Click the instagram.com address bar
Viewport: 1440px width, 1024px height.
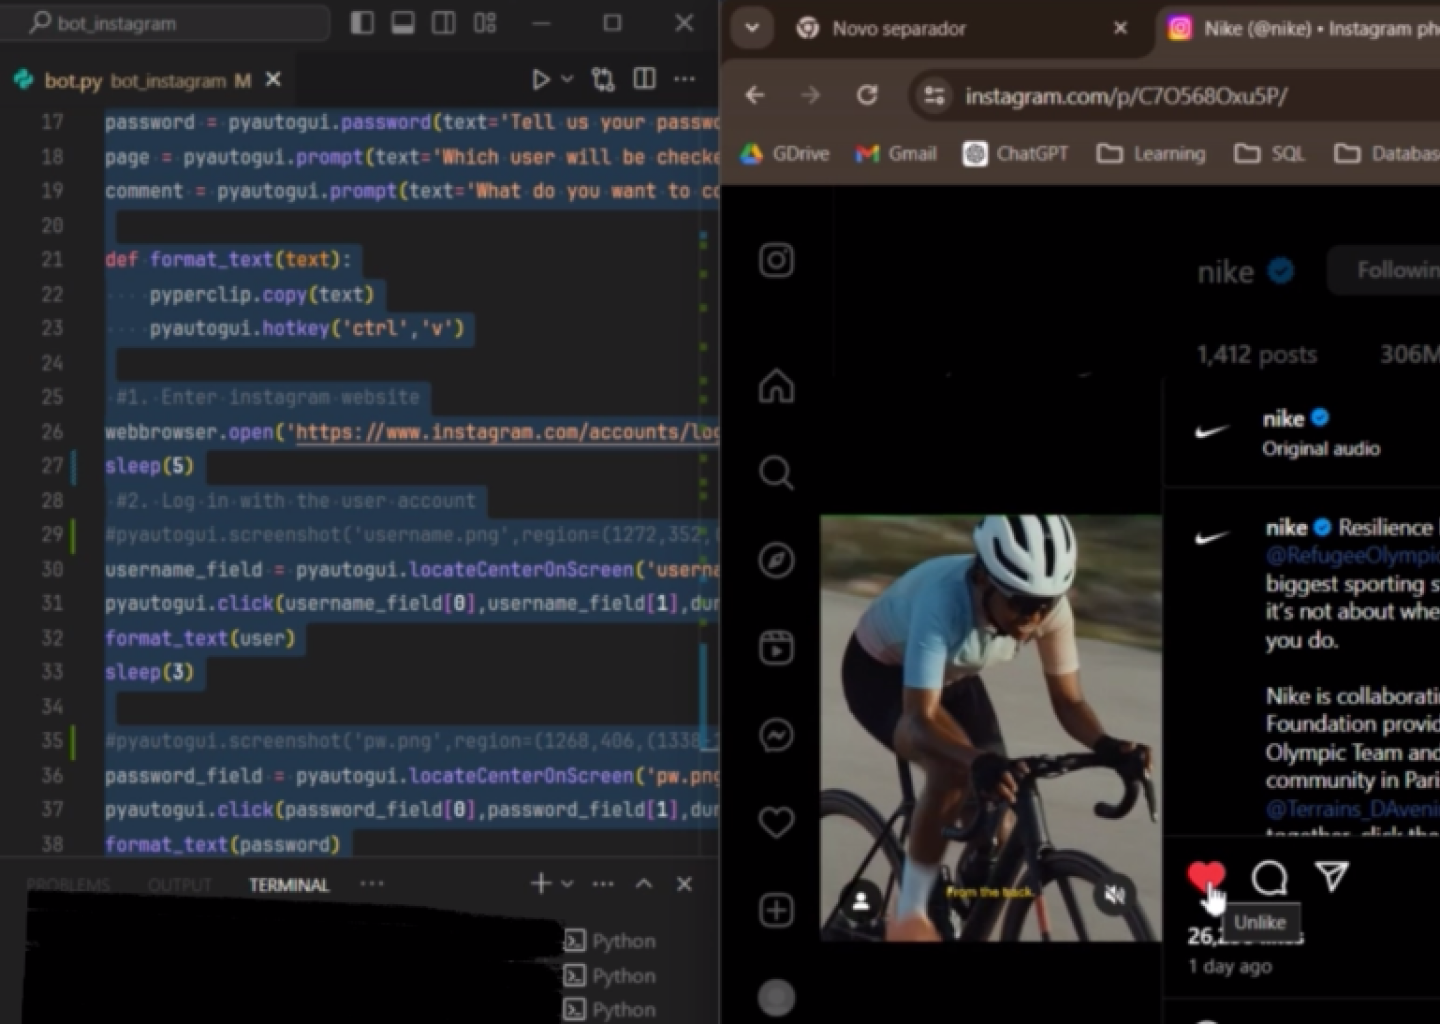[x=1125, y=96]
